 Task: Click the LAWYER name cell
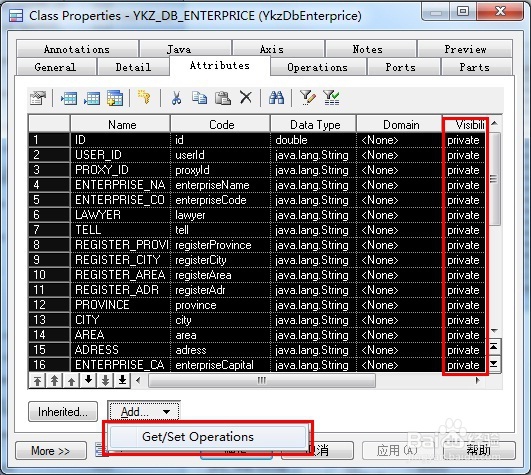tap(120, 215)
